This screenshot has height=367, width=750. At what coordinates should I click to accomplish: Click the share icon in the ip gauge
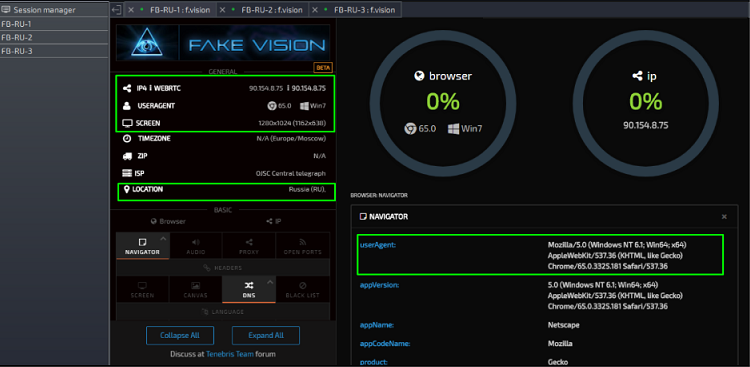click(x=637, y=76)
